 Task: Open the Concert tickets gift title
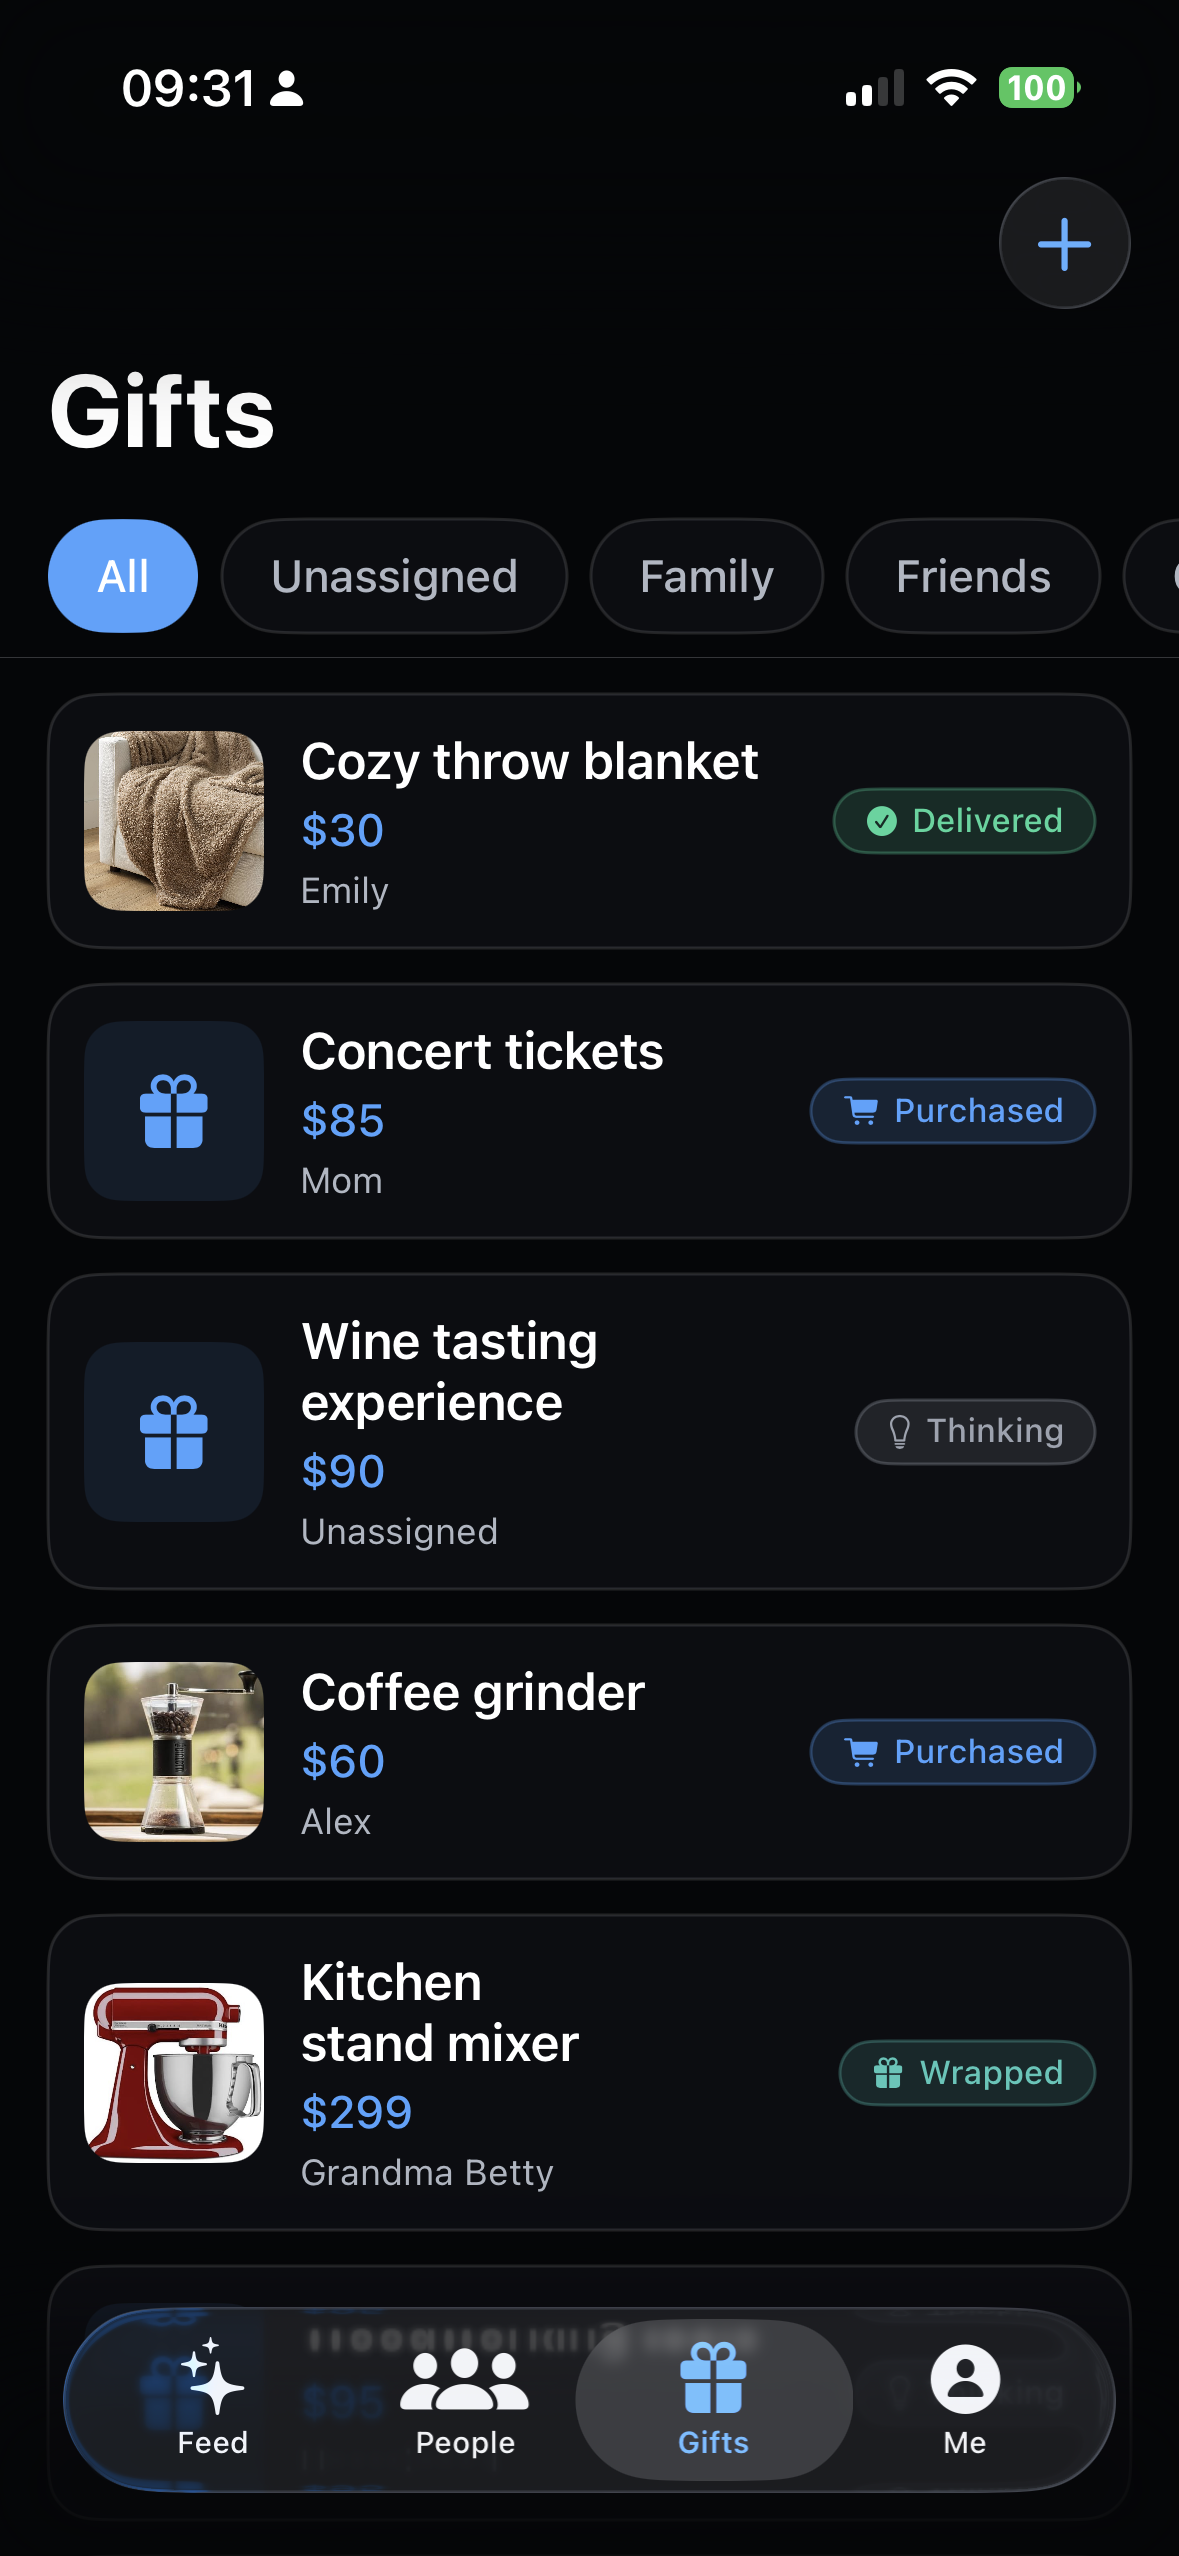click(x=482, y=1051)
